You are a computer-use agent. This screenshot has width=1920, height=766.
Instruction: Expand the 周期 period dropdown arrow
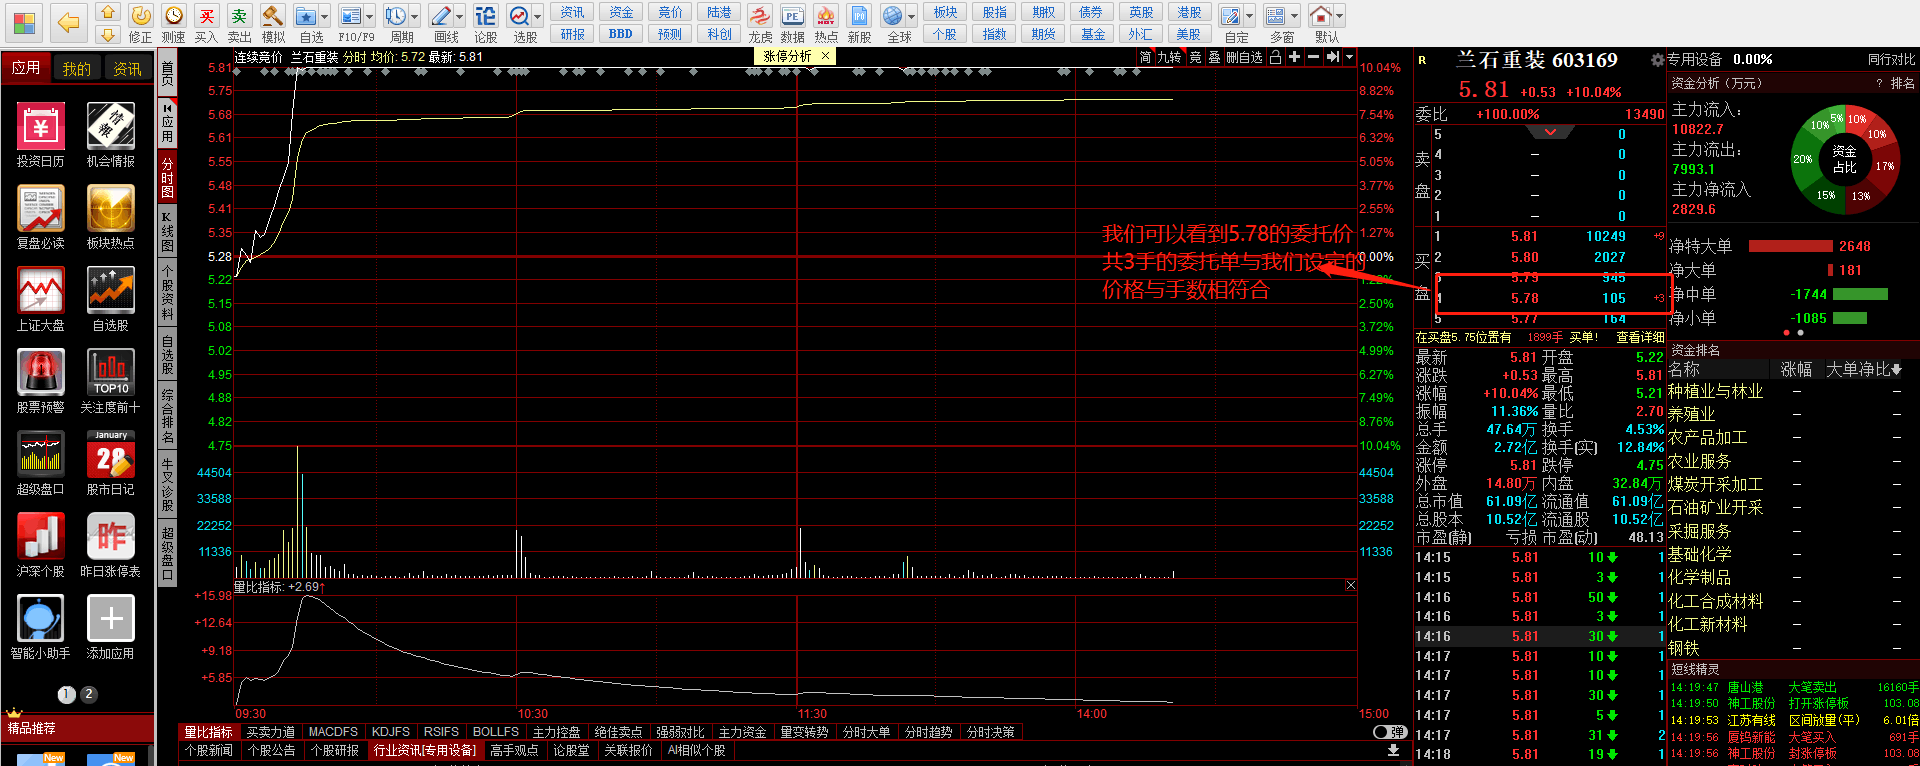coord(415,17)
